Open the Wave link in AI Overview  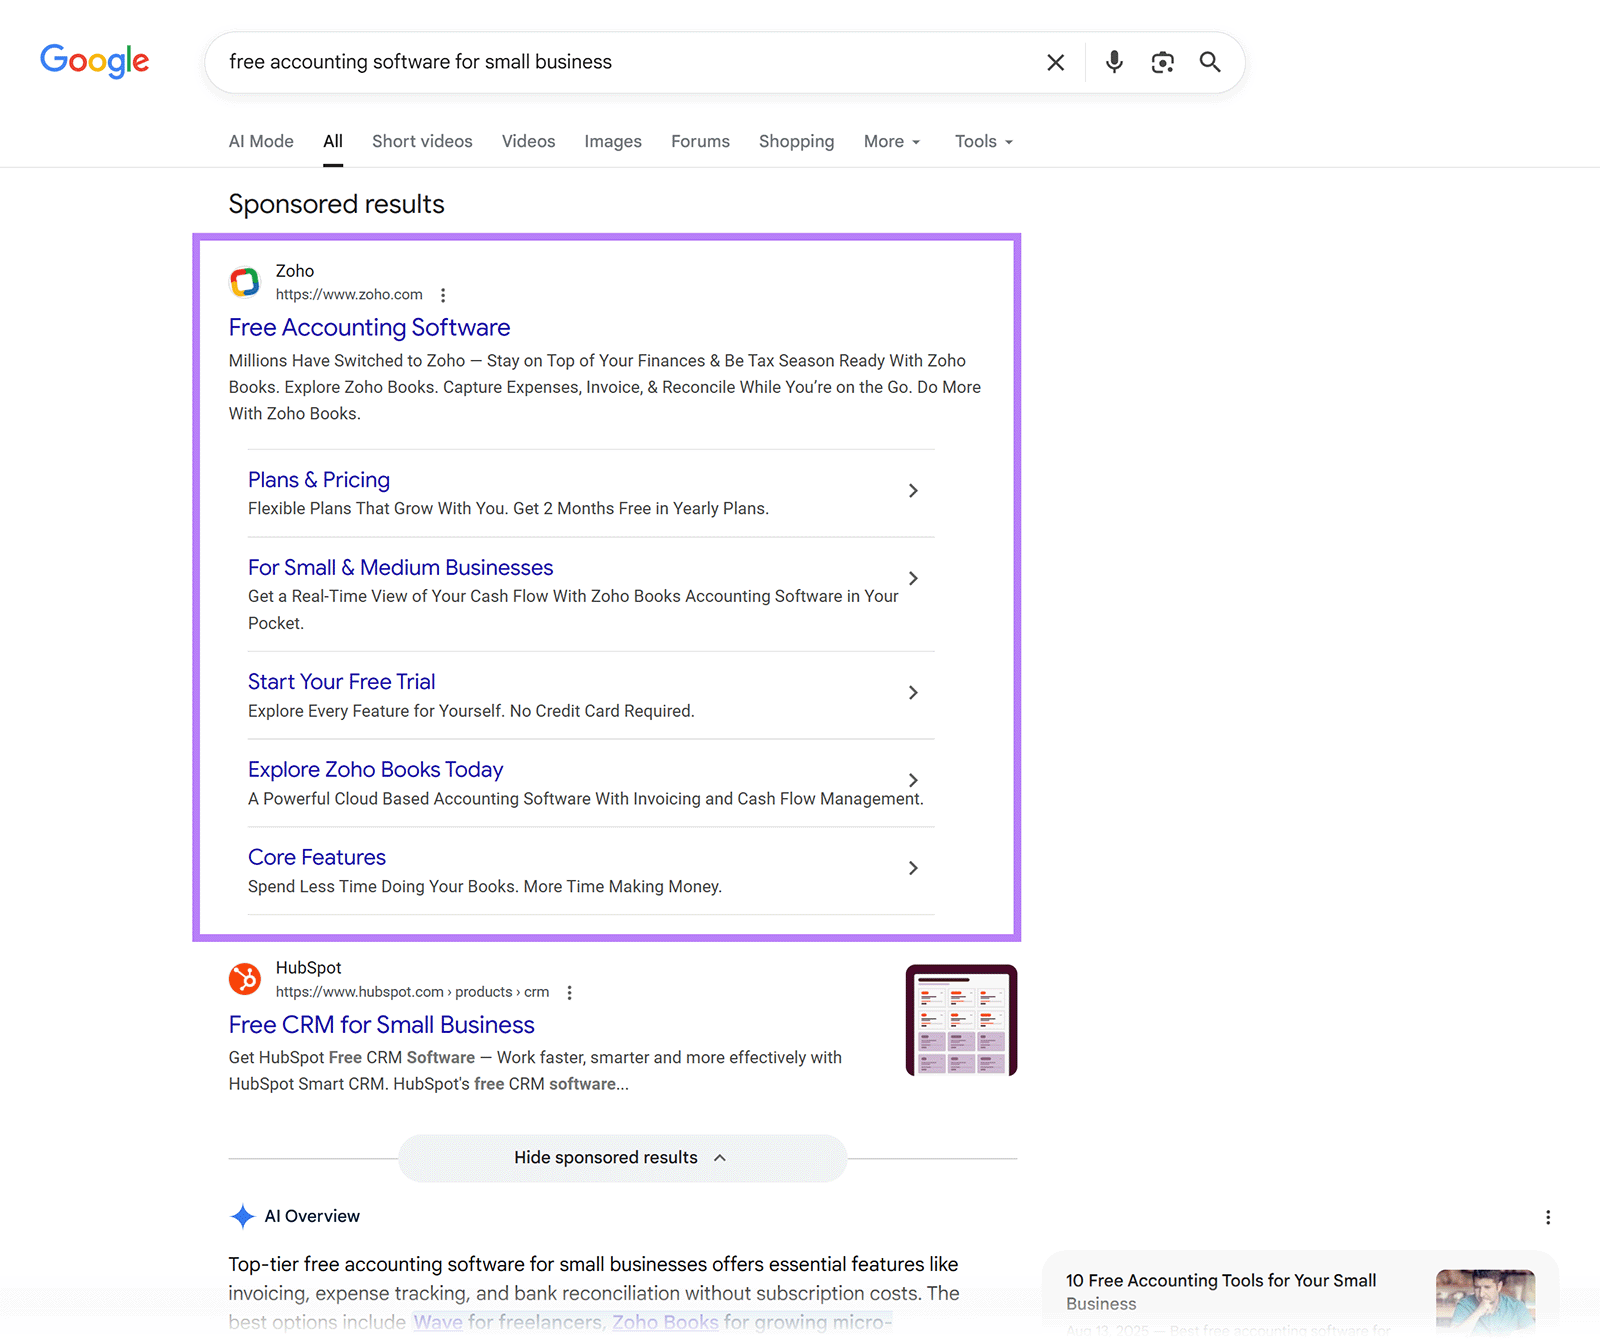[438, 1322]
